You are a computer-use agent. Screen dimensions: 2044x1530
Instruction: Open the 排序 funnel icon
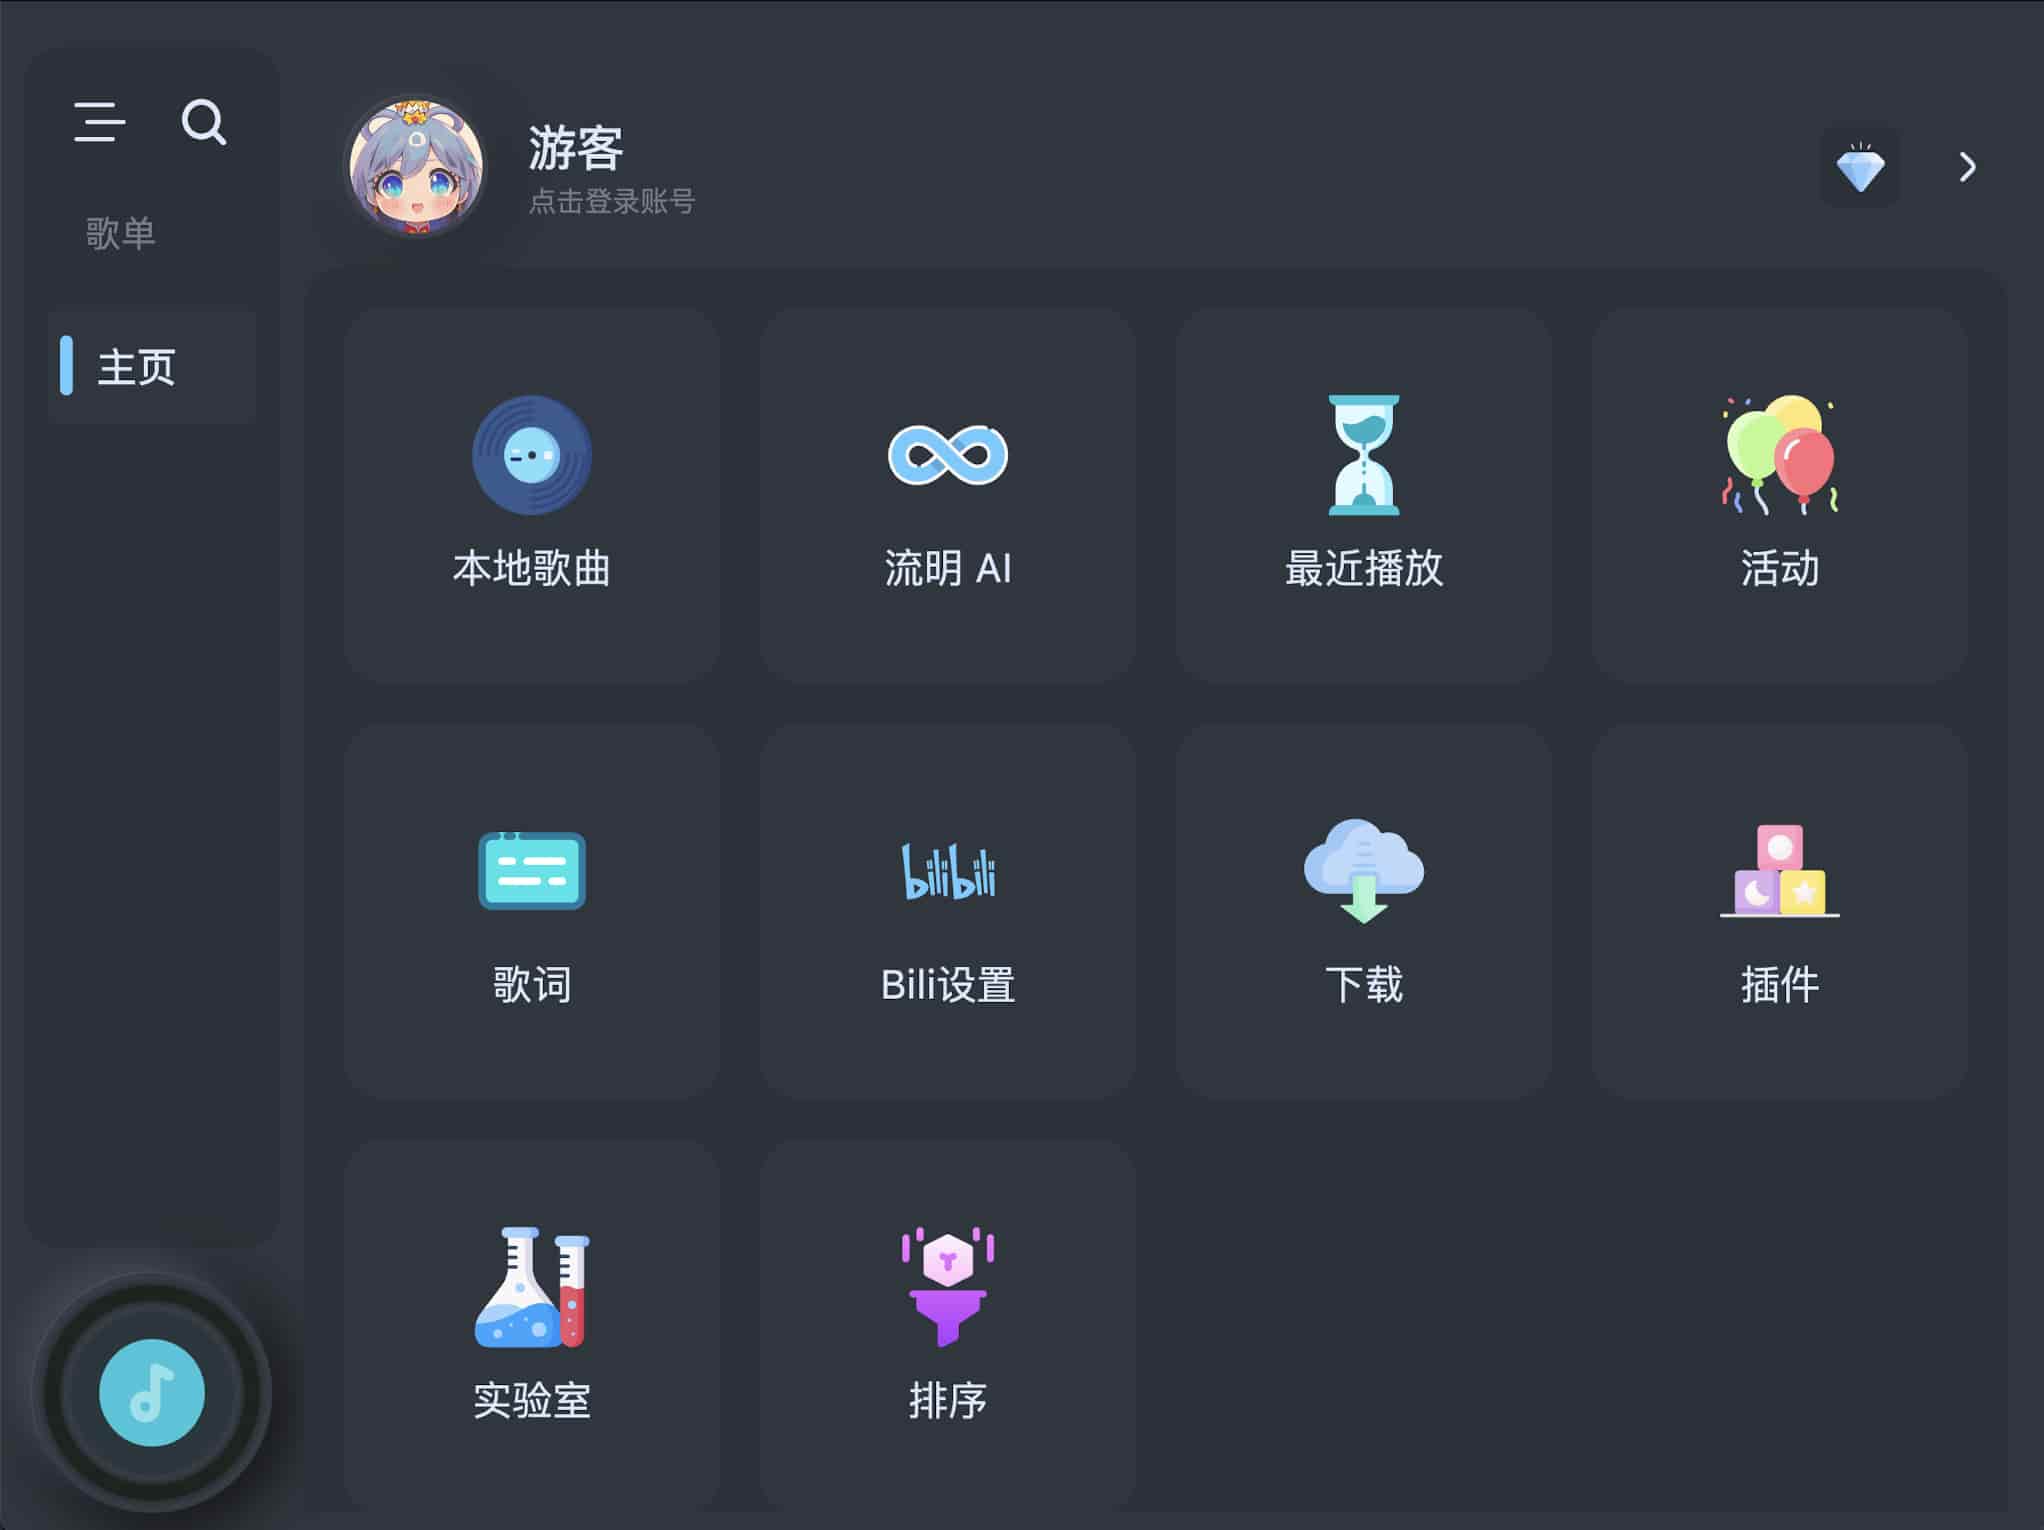(x=947, y=1287)
